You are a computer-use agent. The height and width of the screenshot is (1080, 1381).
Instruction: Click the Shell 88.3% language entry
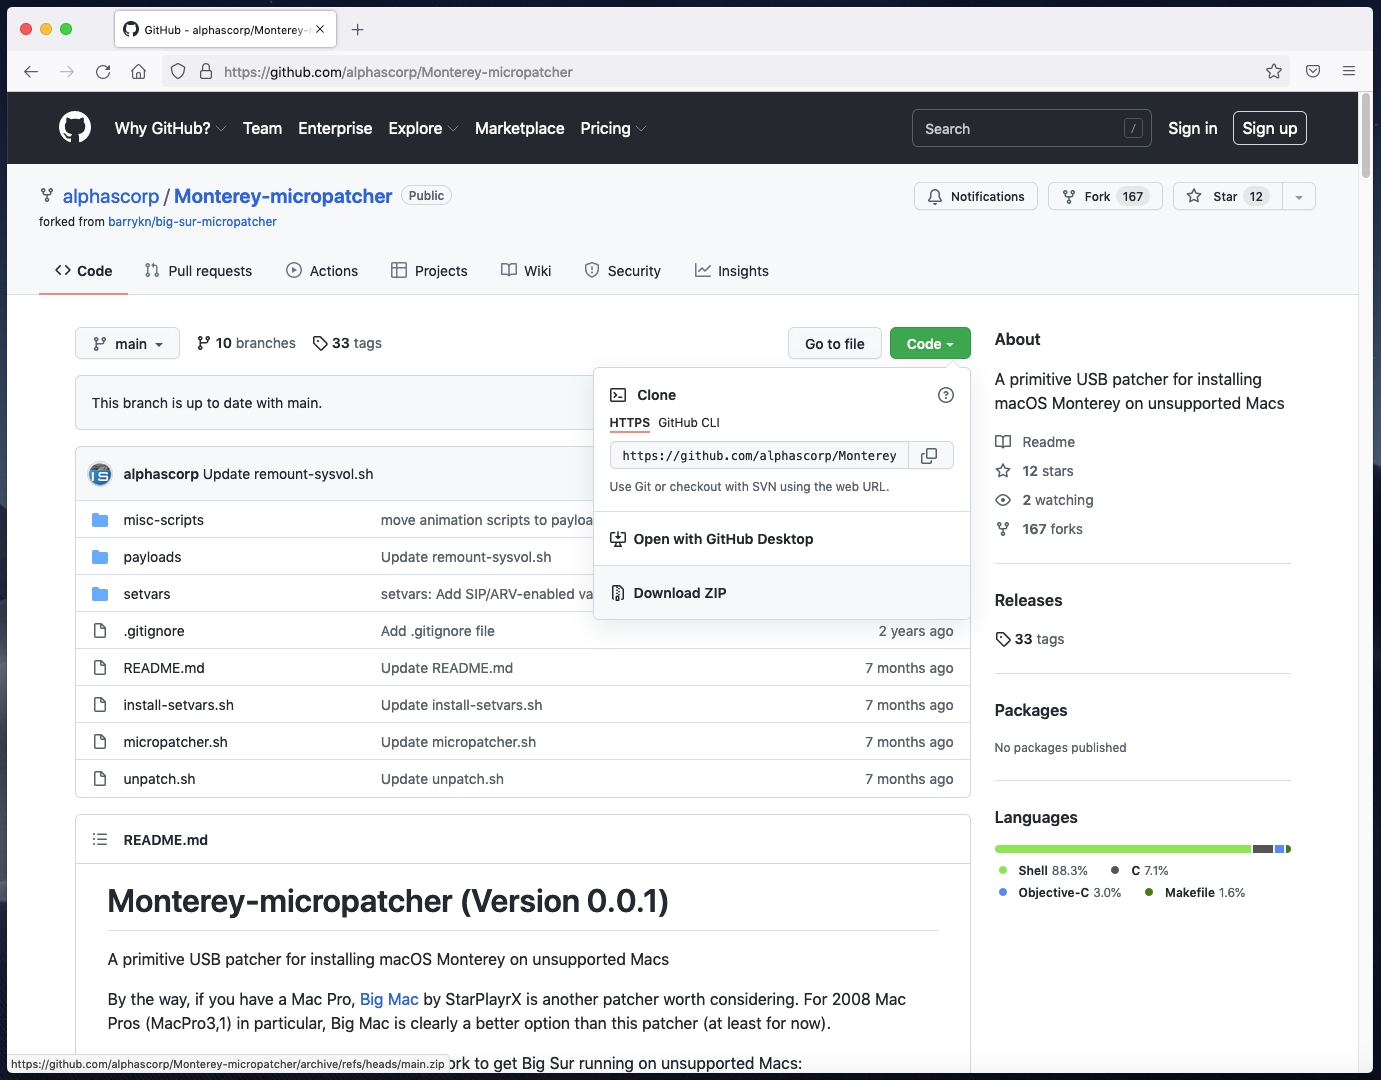point(1043,871)
